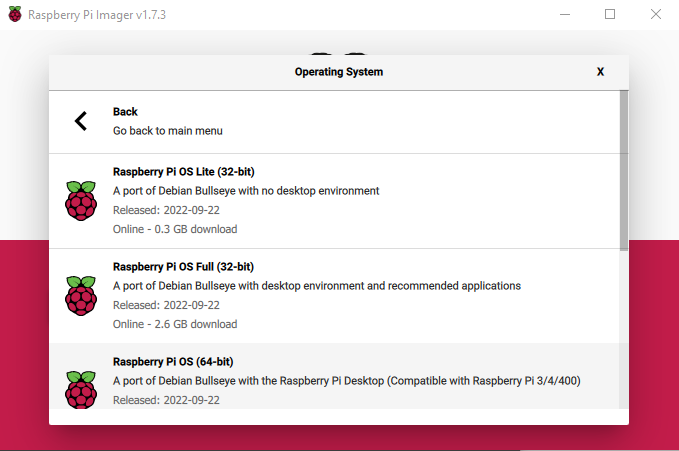Click the 'Raspberry Pi Imager v1.7.3' window title
This screenshot has height=451, width=679.
coord(97,15)
